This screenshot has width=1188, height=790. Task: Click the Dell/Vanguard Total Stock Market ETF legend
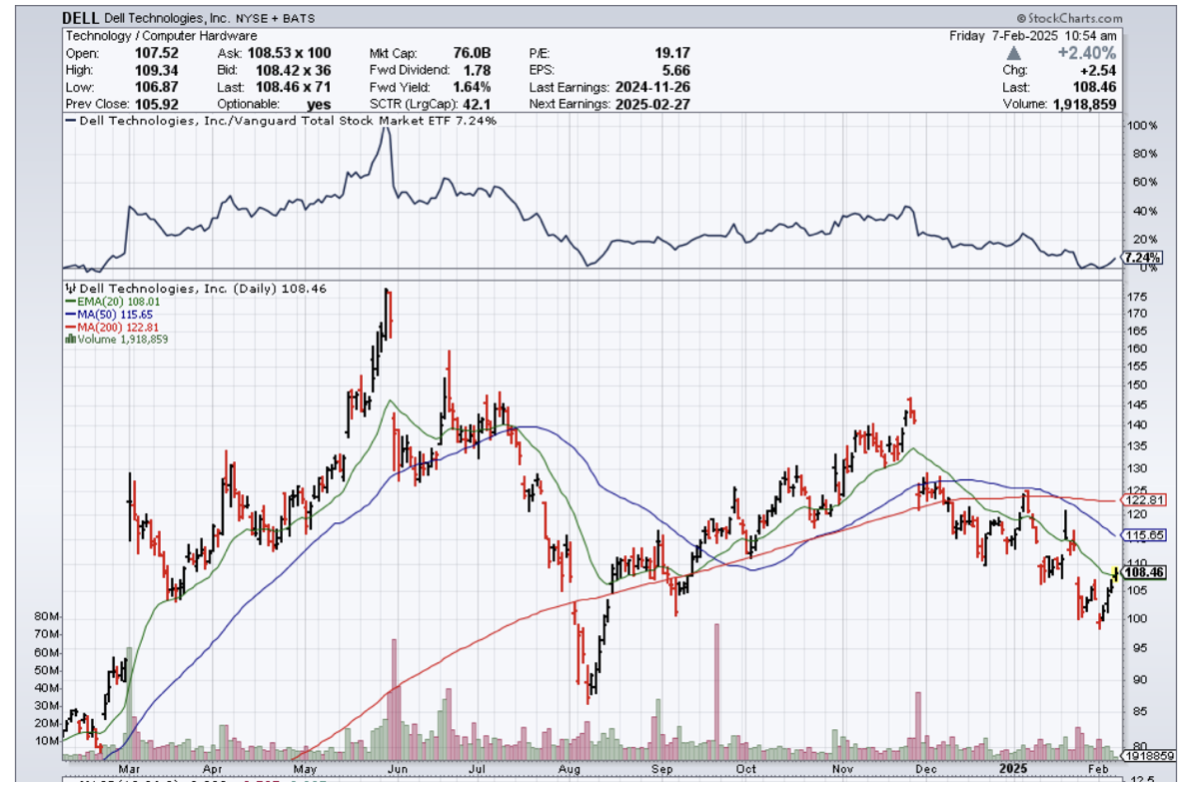click(280, 121)
